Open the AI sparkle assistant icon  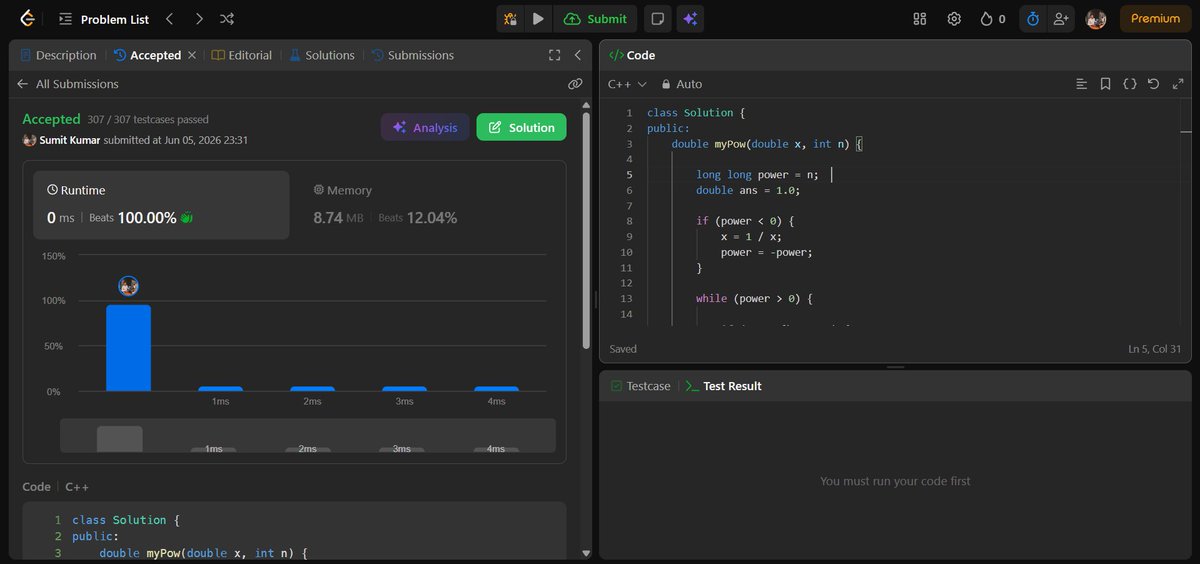point(689,18)
